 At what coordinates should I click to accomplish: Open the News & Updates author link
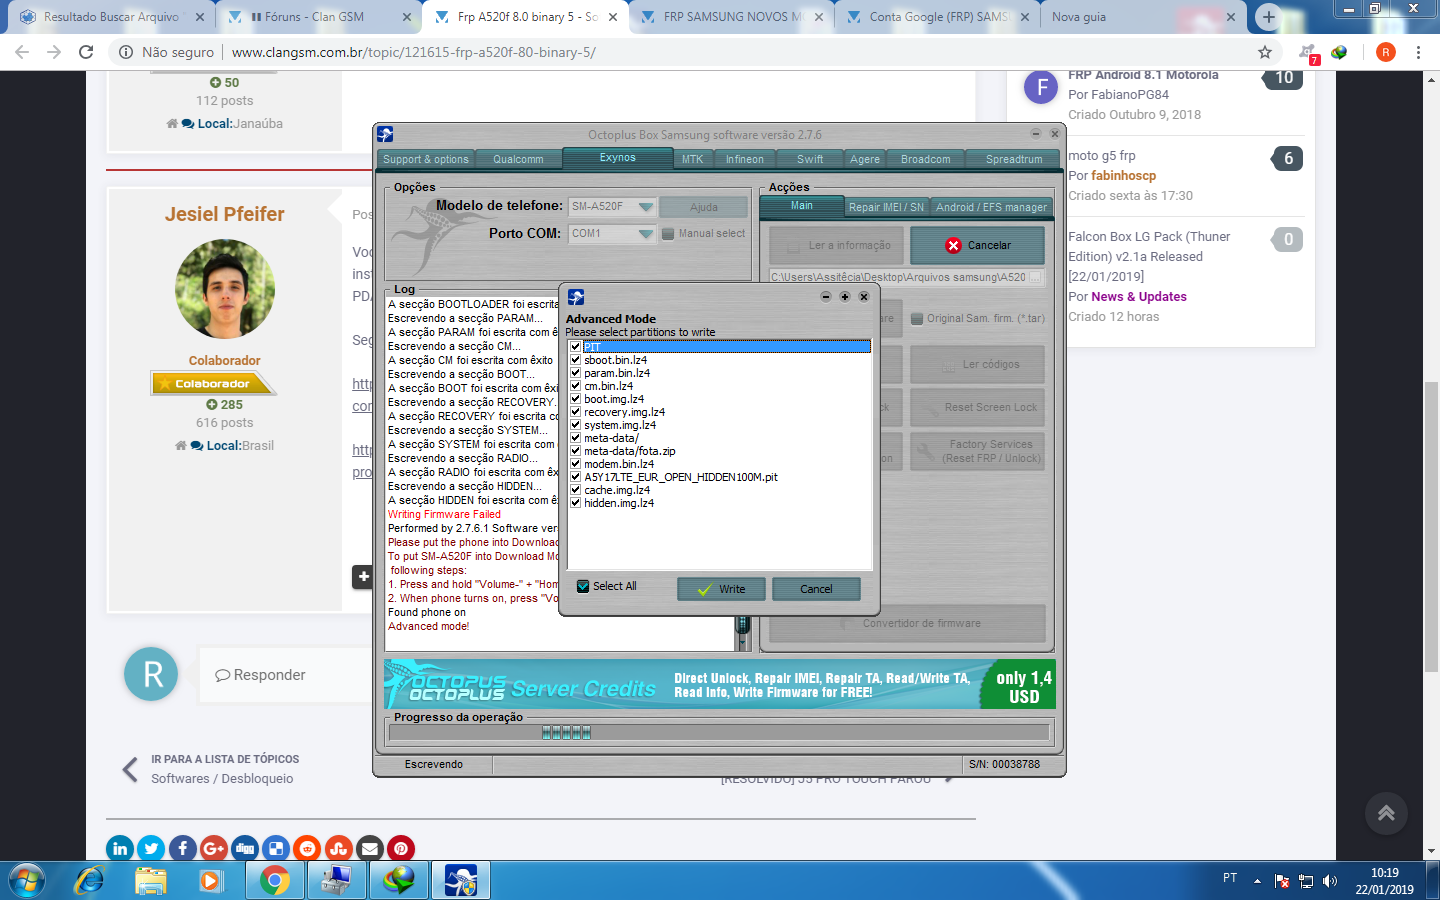(x=1139, y=297)
